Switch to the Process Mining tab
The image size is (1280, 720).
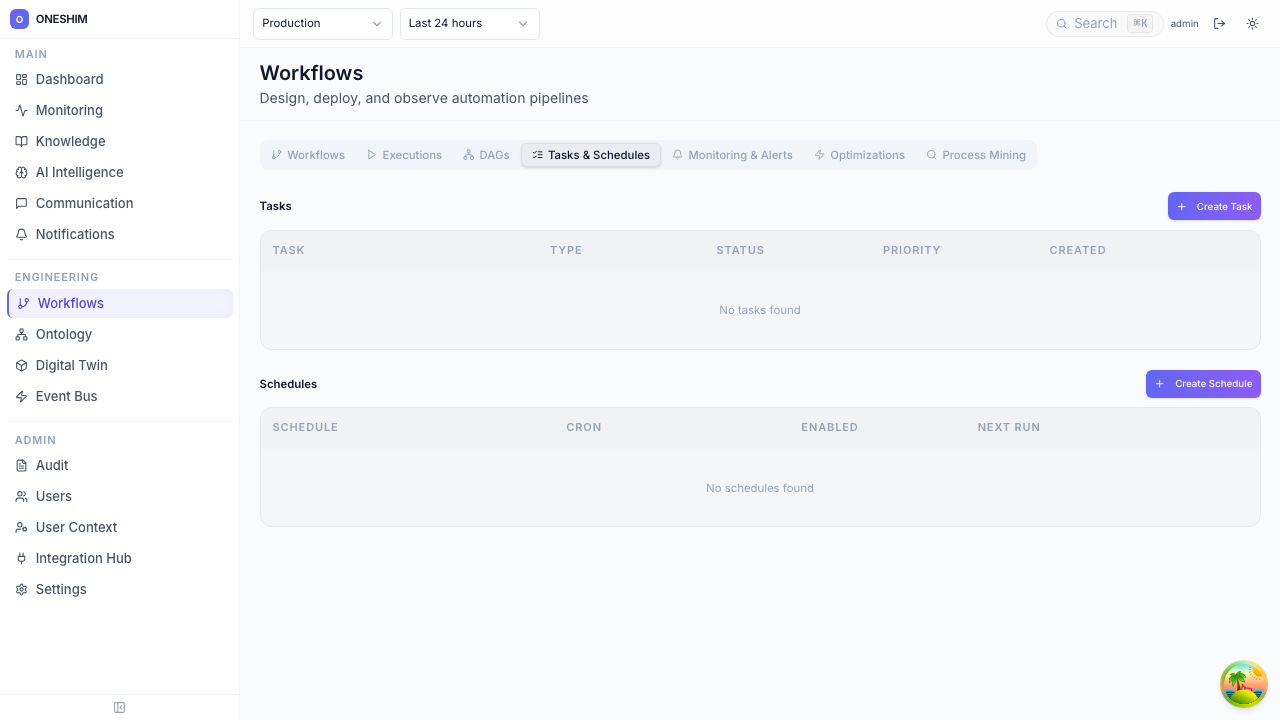[x=976, y=155]
